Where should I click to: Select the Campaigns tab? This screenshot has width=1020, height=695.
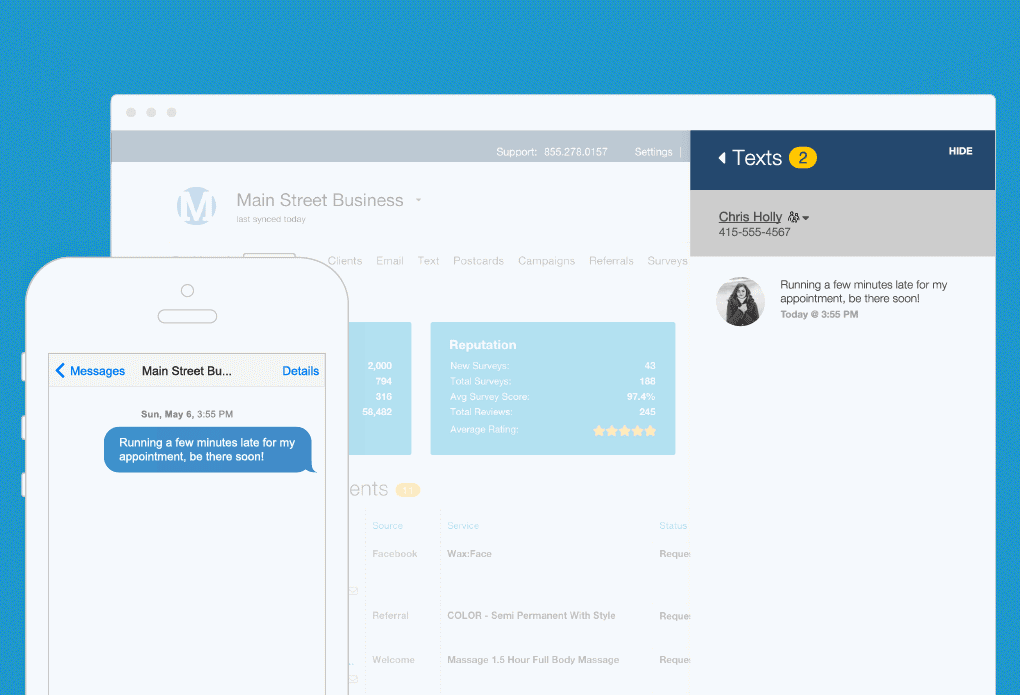pos(546,260)
